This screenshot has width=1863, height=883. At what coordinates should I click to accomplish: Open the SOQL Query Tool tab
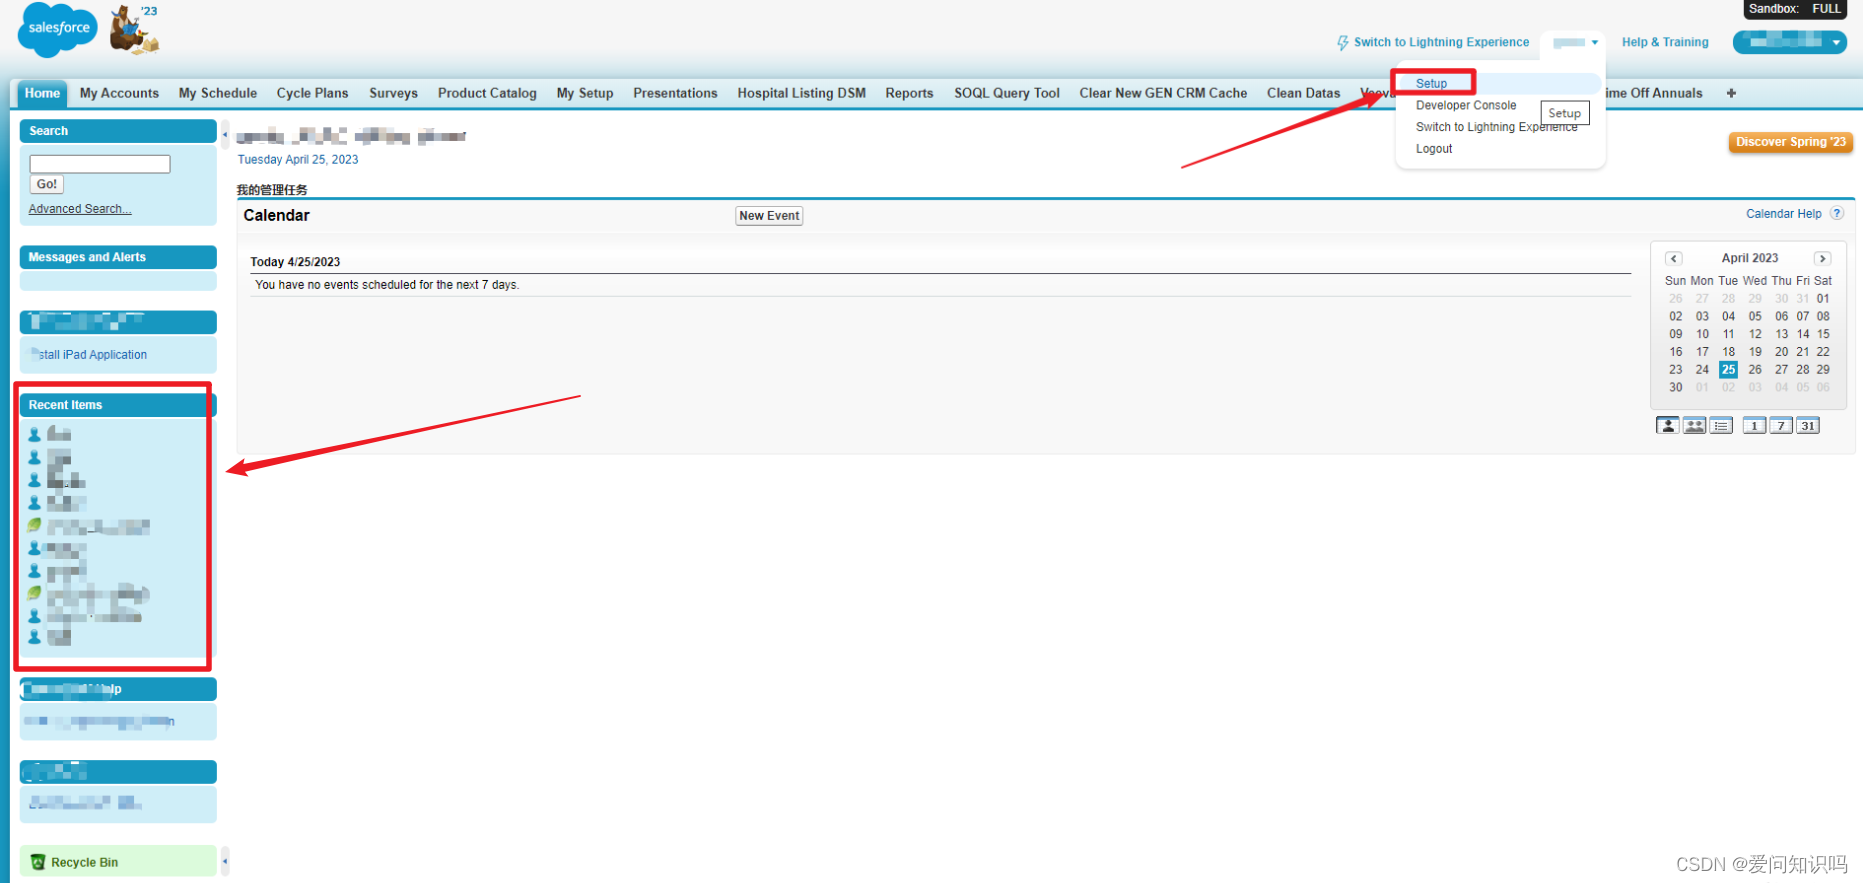tap(1006, 93)
